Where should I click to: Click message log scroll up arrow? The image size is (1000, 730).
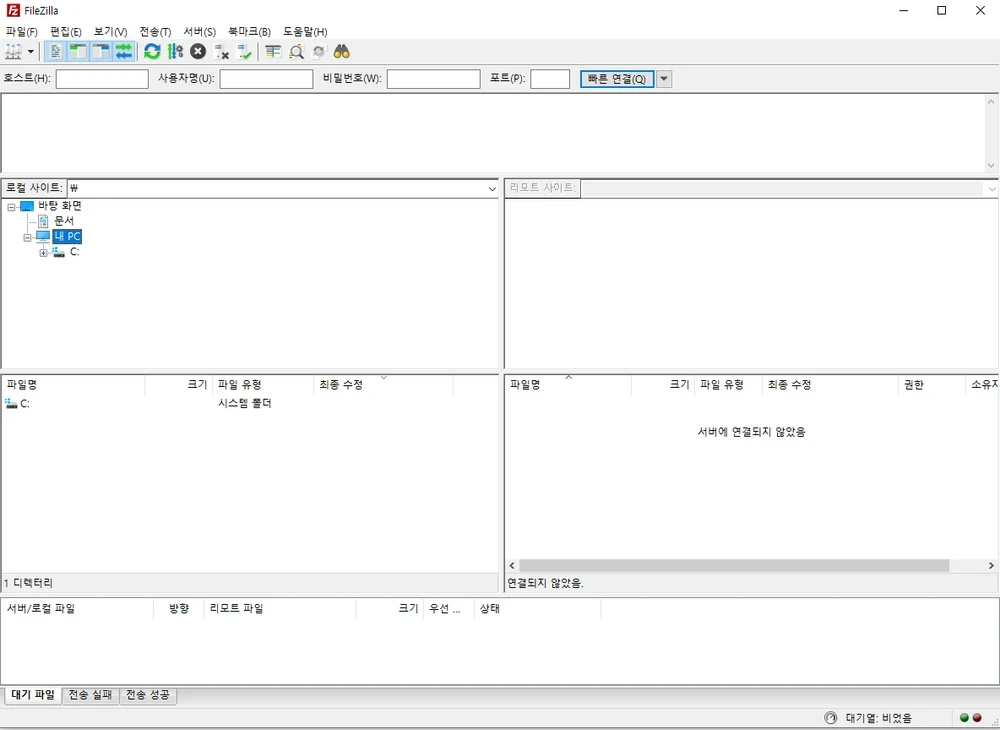tap(991, 101)
